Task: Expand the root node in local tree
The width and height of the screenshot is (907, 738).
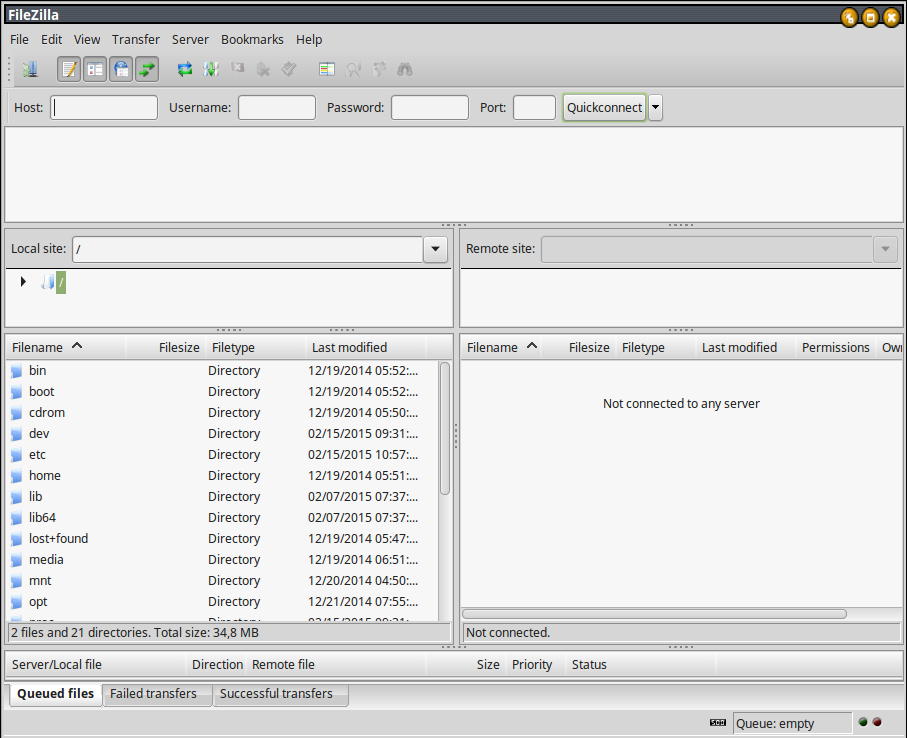Action: (x=23, y=282)
